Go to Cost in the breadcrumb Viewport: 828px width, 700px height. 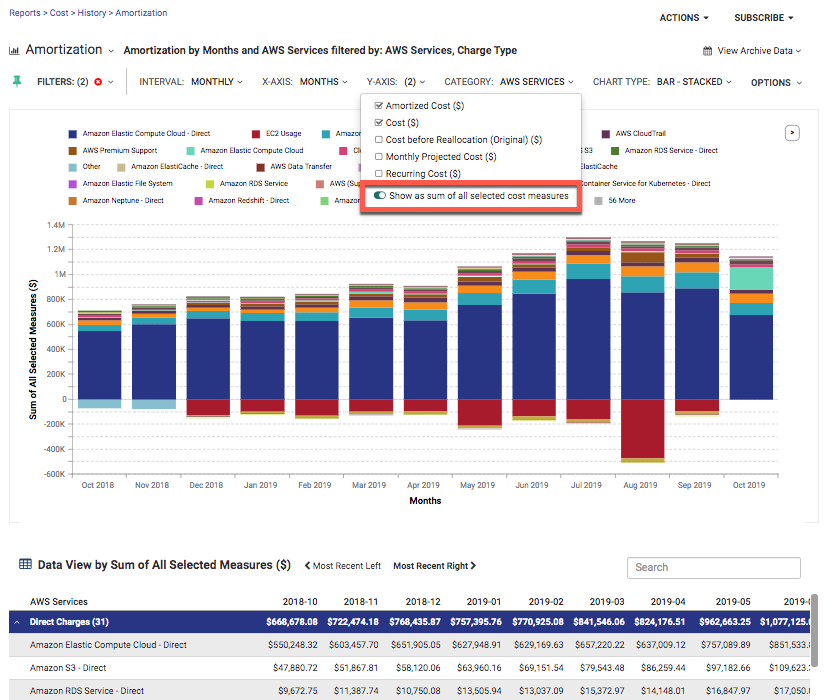point(59,13)
